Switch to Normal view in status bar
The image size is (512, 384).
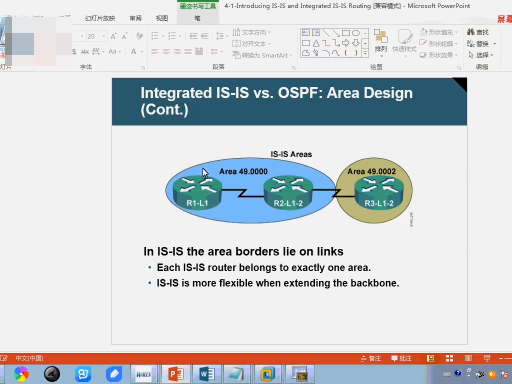430,358
